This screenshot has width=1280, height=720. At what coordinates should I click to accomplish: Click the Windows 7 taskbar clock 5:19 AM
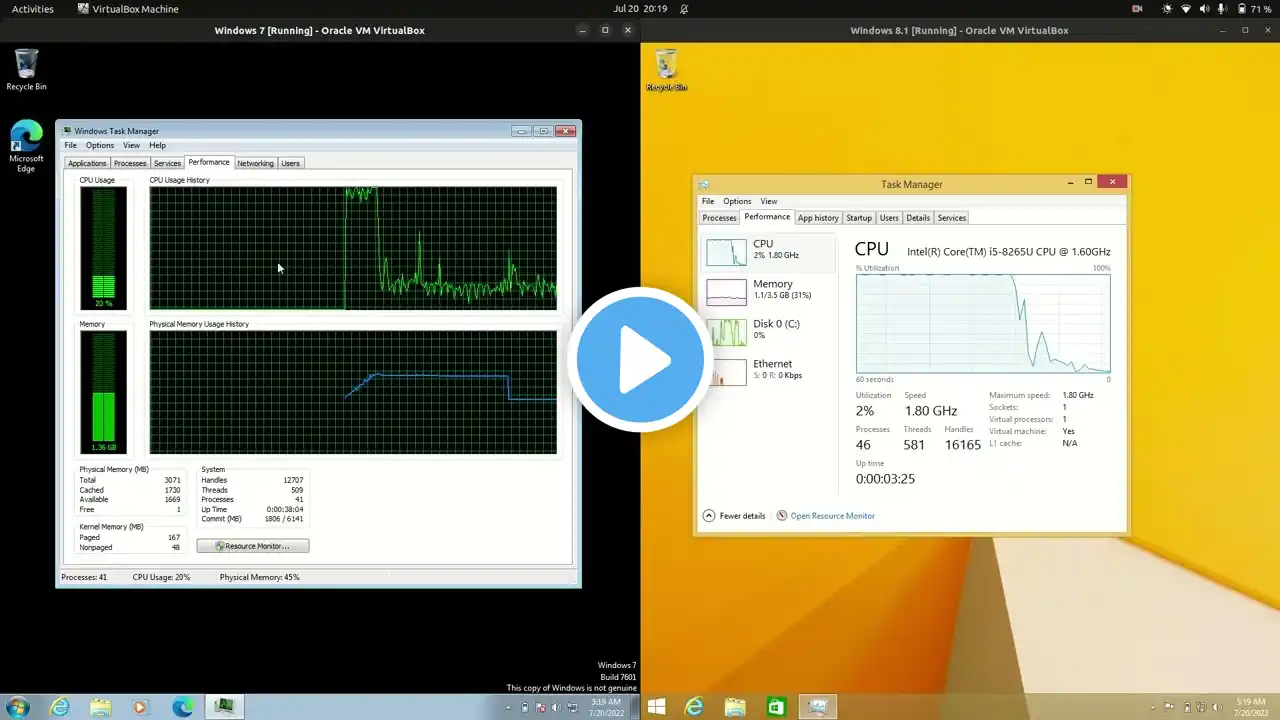[x=606, y=708]
